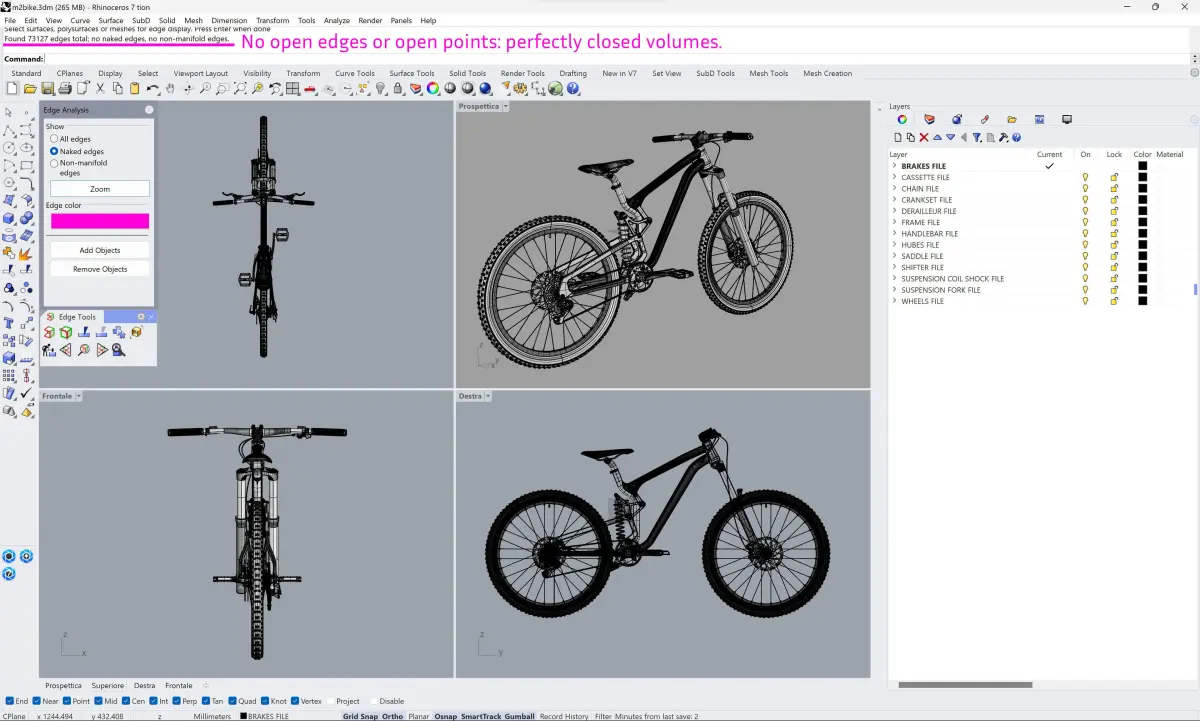Click the red car Set View icon

[310, 89]
